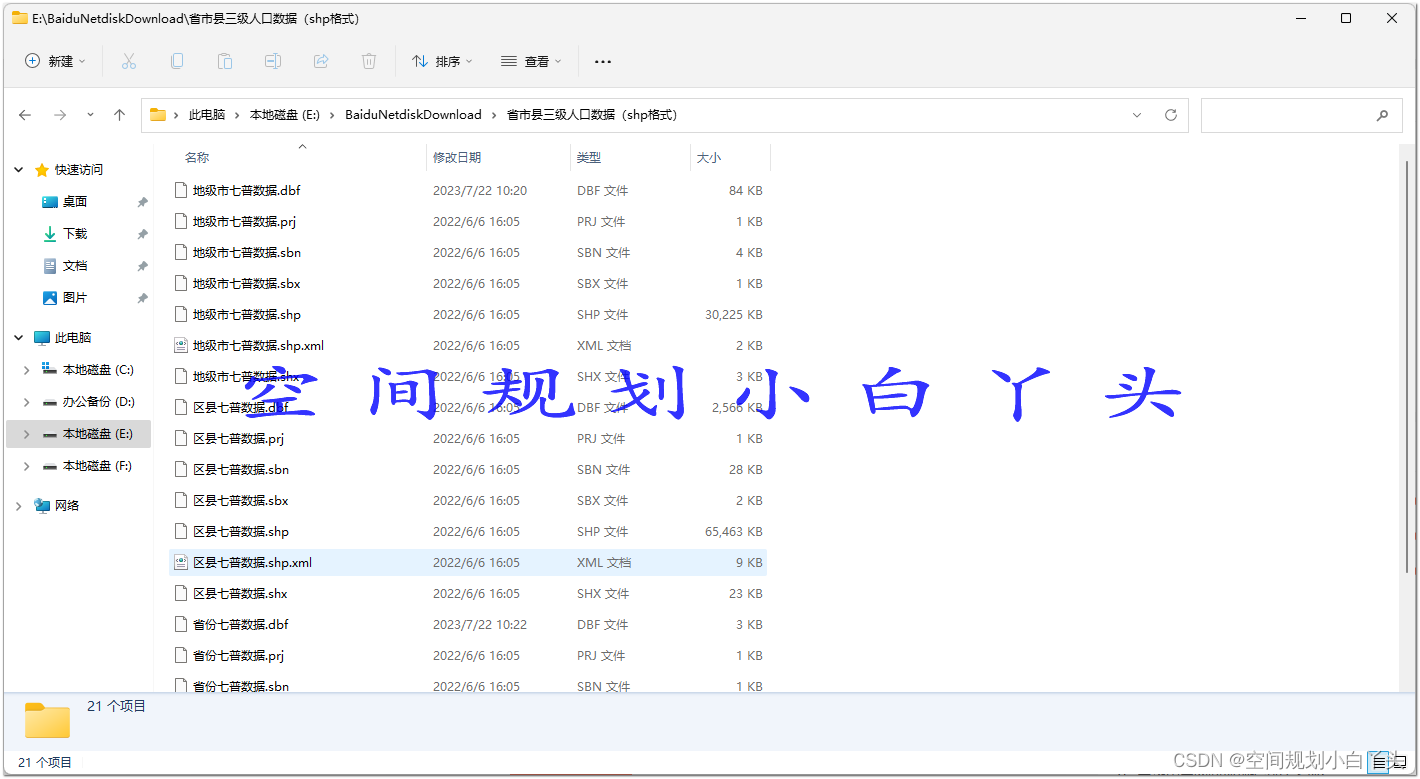Select file 区县七普数据.shx
The image size is (1420, 779).
point(240,593)
